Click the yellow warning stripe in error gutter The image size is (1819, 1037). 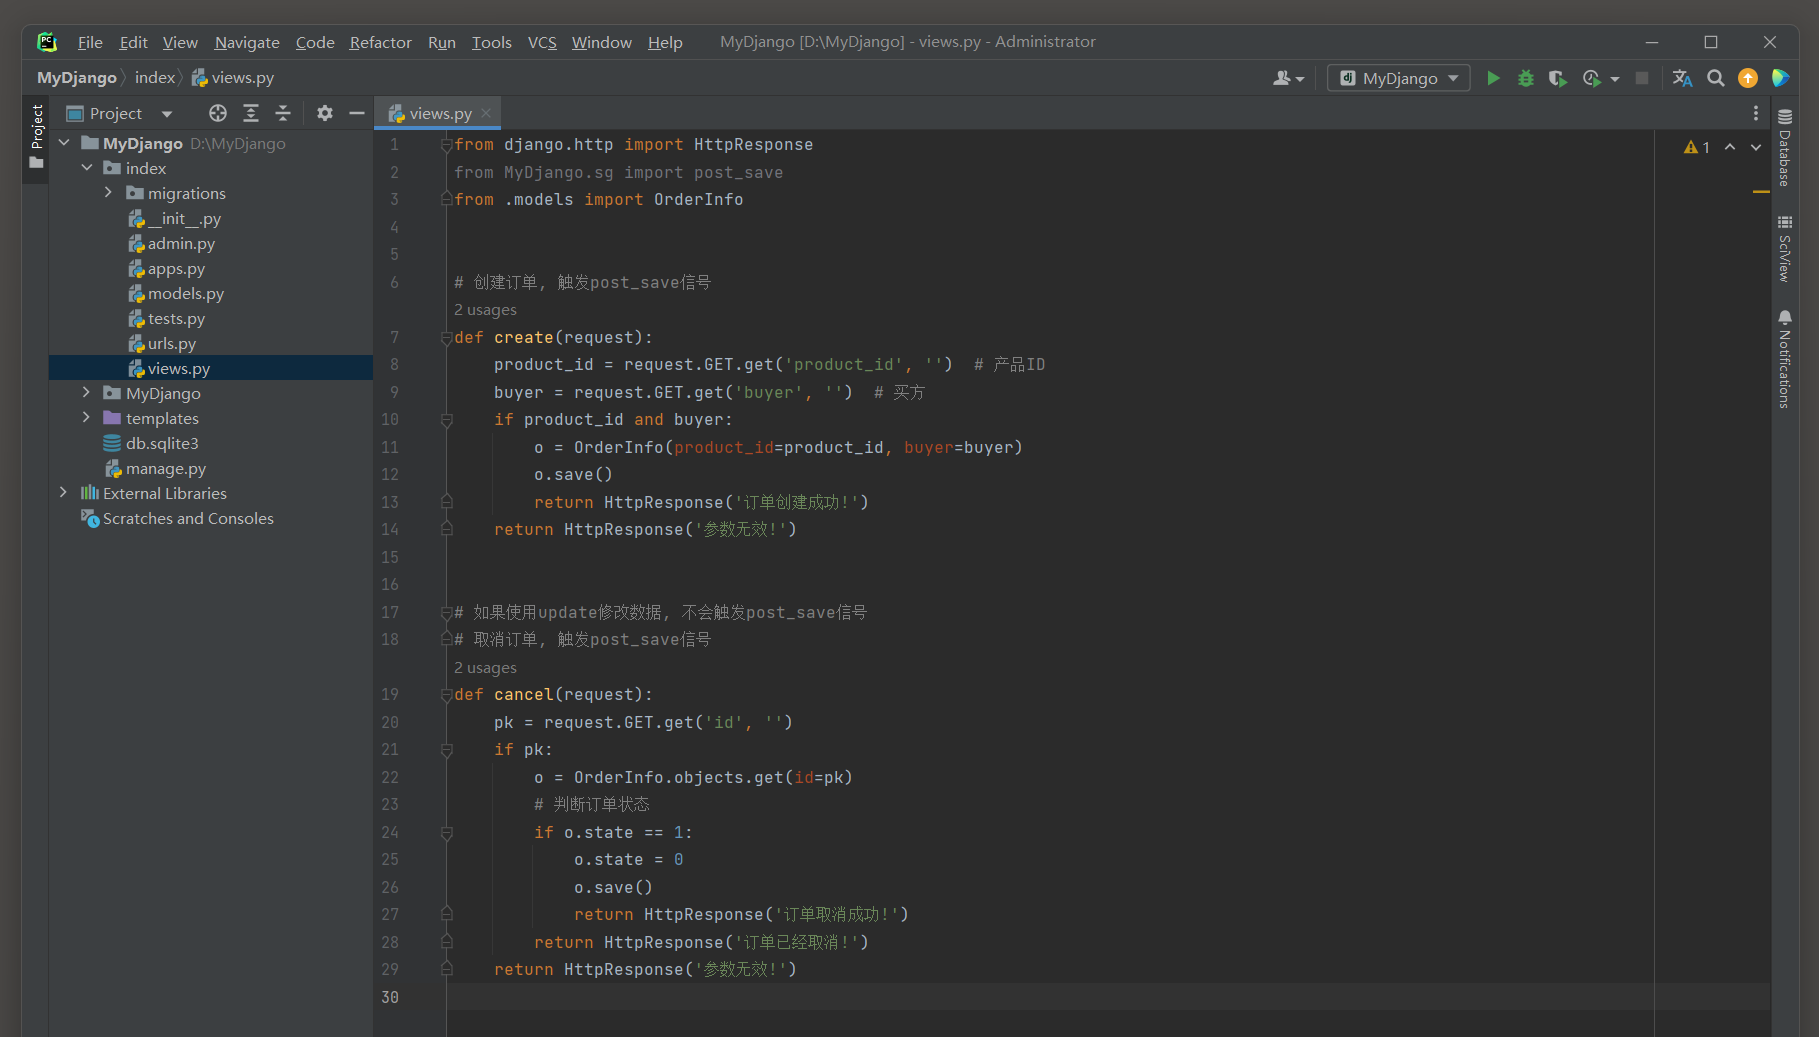pos(1761,191)
